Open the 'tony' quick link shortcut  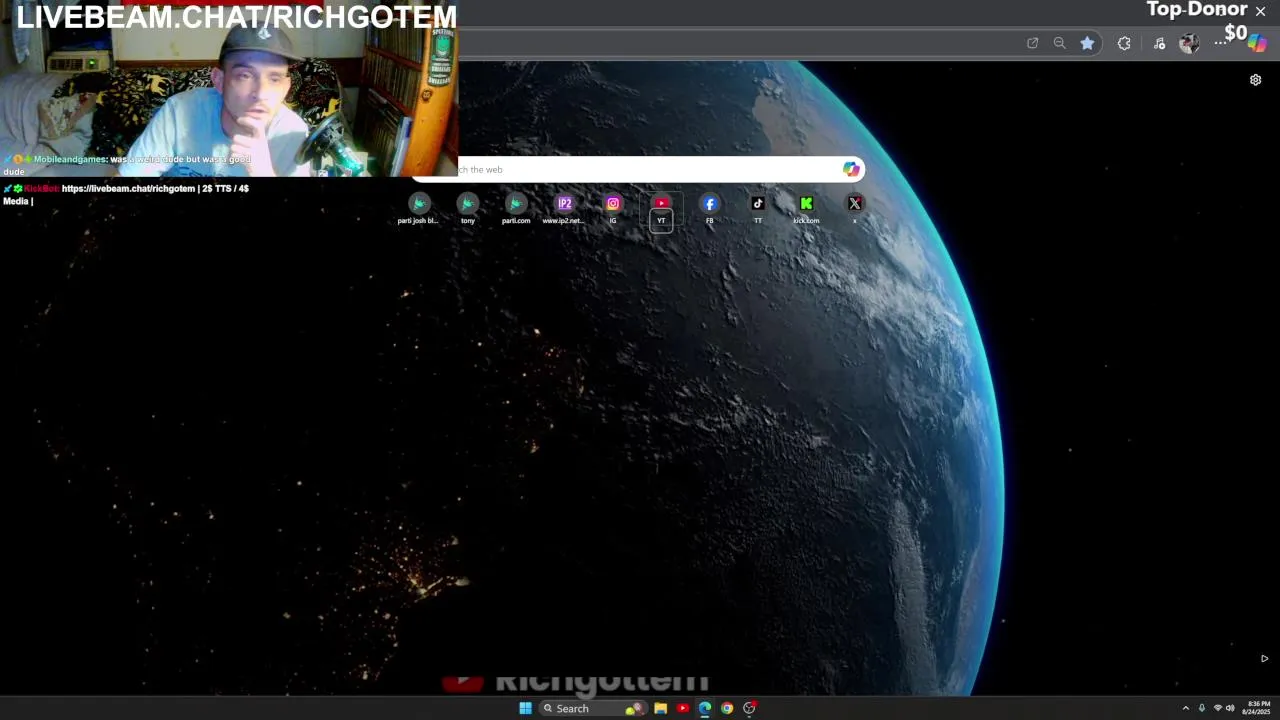point(468,209)
